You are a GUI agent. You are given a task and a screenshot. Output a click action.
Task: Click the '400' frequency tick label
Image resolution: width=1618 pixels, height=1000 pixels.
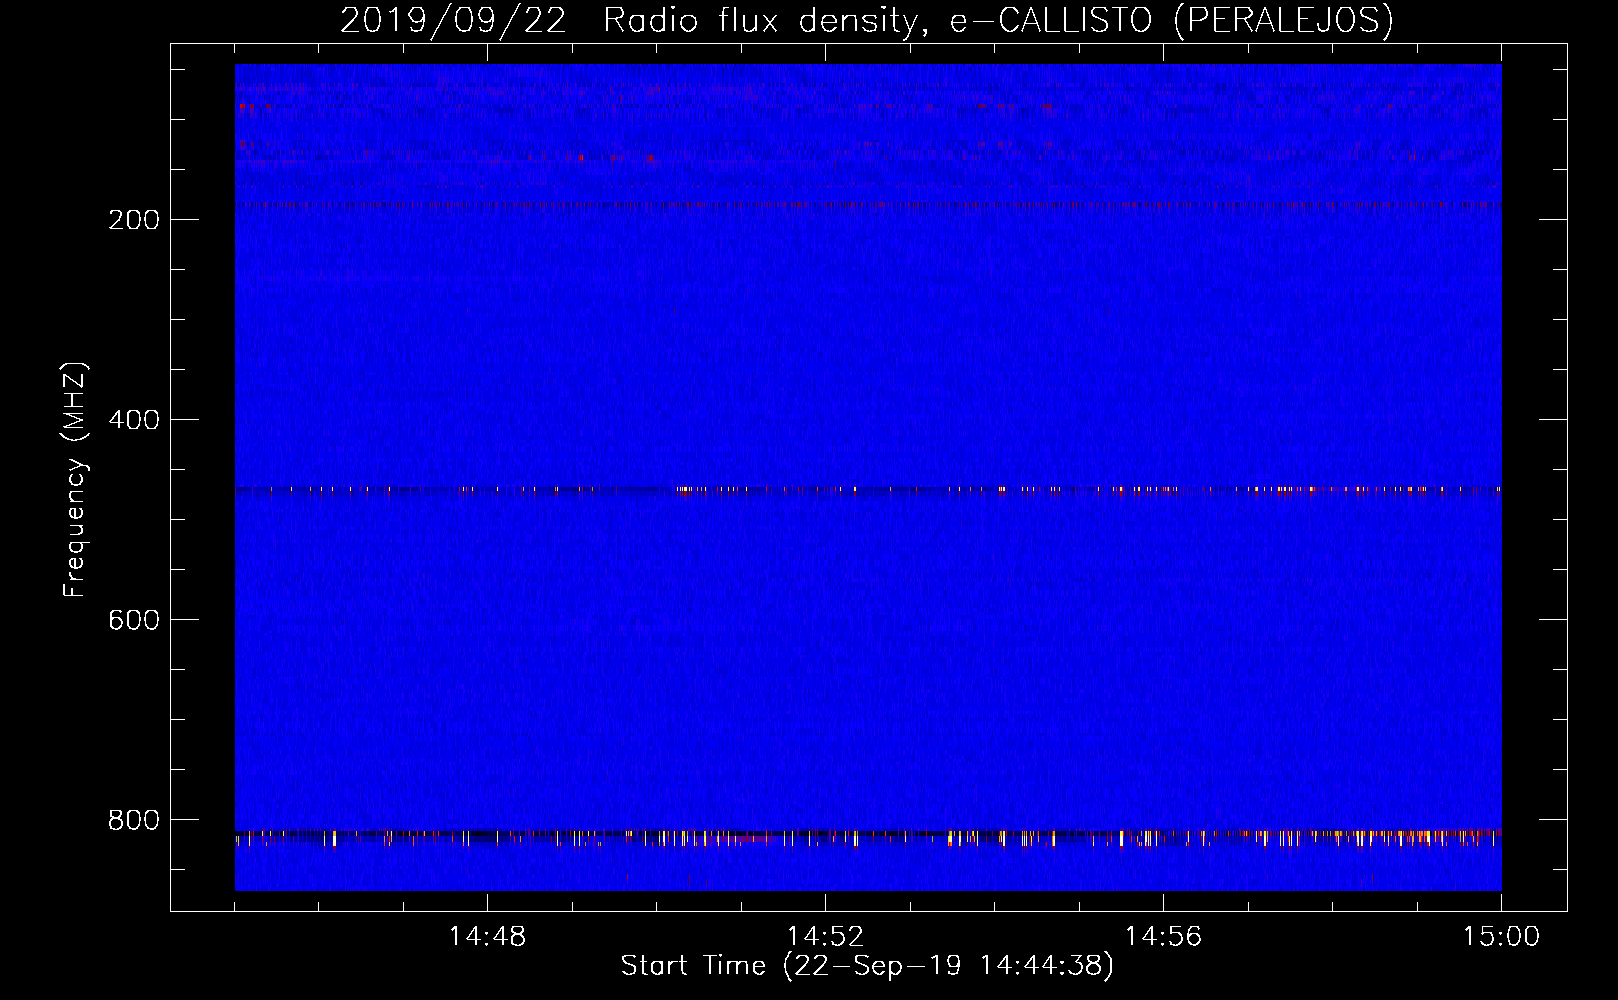click(x=134, y=420)
